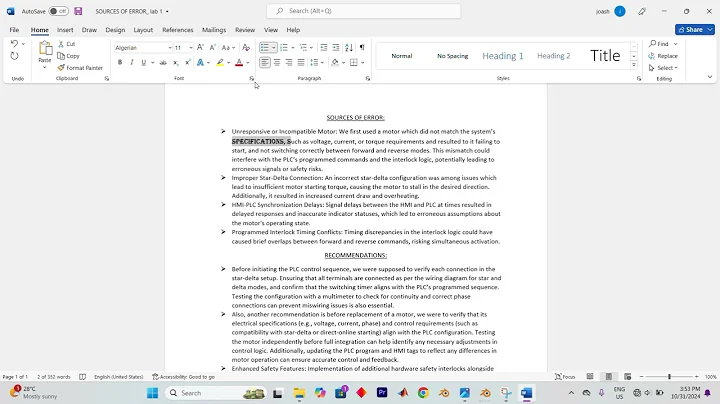
Task: Open Word from Windows taskbar
Action: pyautogui.click(x=527, y=393)
